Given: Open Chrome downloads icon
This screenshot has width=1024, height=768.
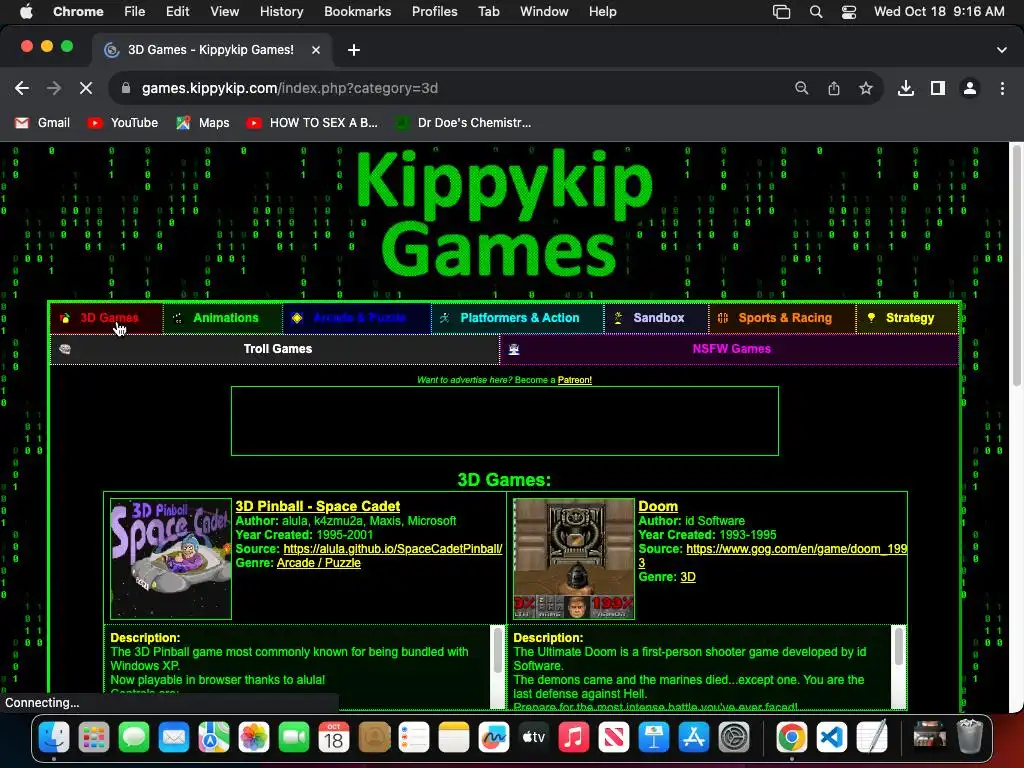Looking at the screenshot, I should (x=906, y=88).
